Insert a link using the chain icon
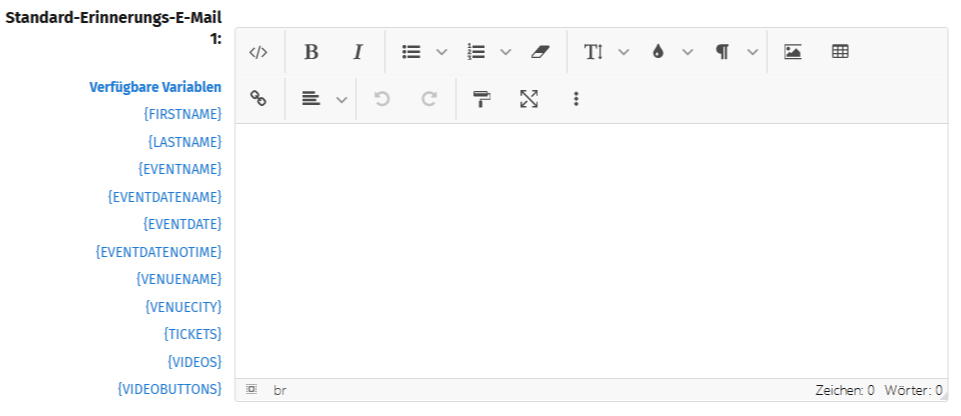This screenshot has height=416, width=961. pyautogui.click(x=258, y=99)
